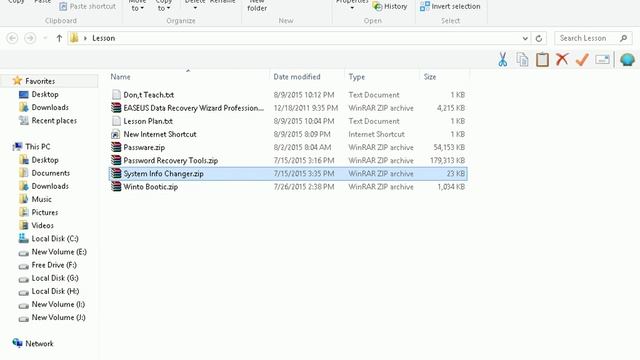The width and height of the screenshot is (640, 360).
Task: Click the Lesson Plan.txt document icon
Action: click(x=116, y=121)
